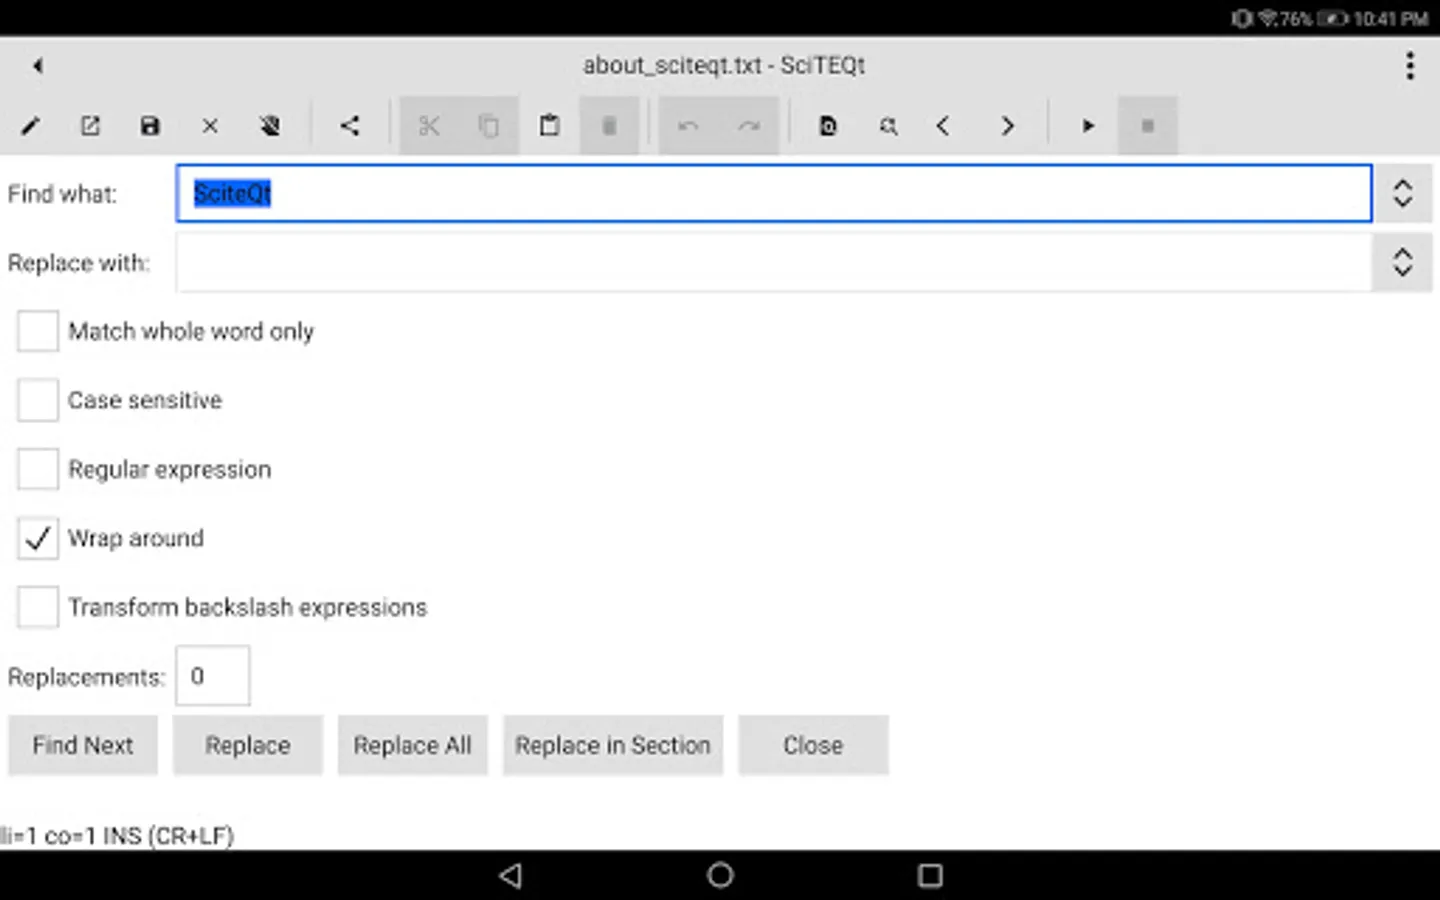Viewport: 1440px width, 900px height.
Task: Click the stop square icon
Action: point(1148,126)
